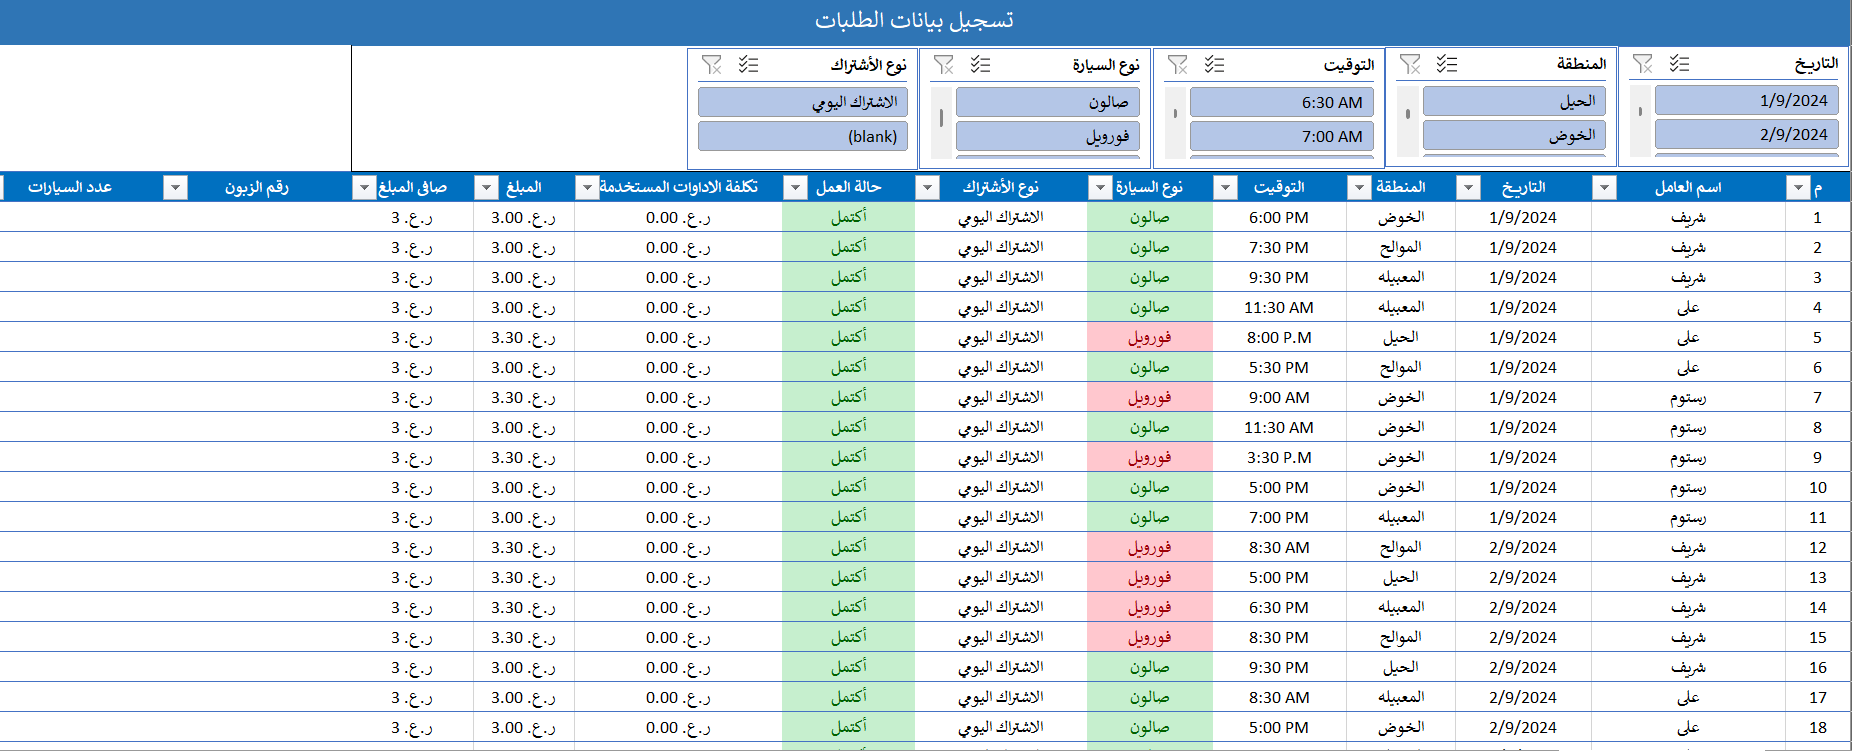
Task: Toggle multi-select in the نوع الأشتراك slicer
Action: pos(748,65)
